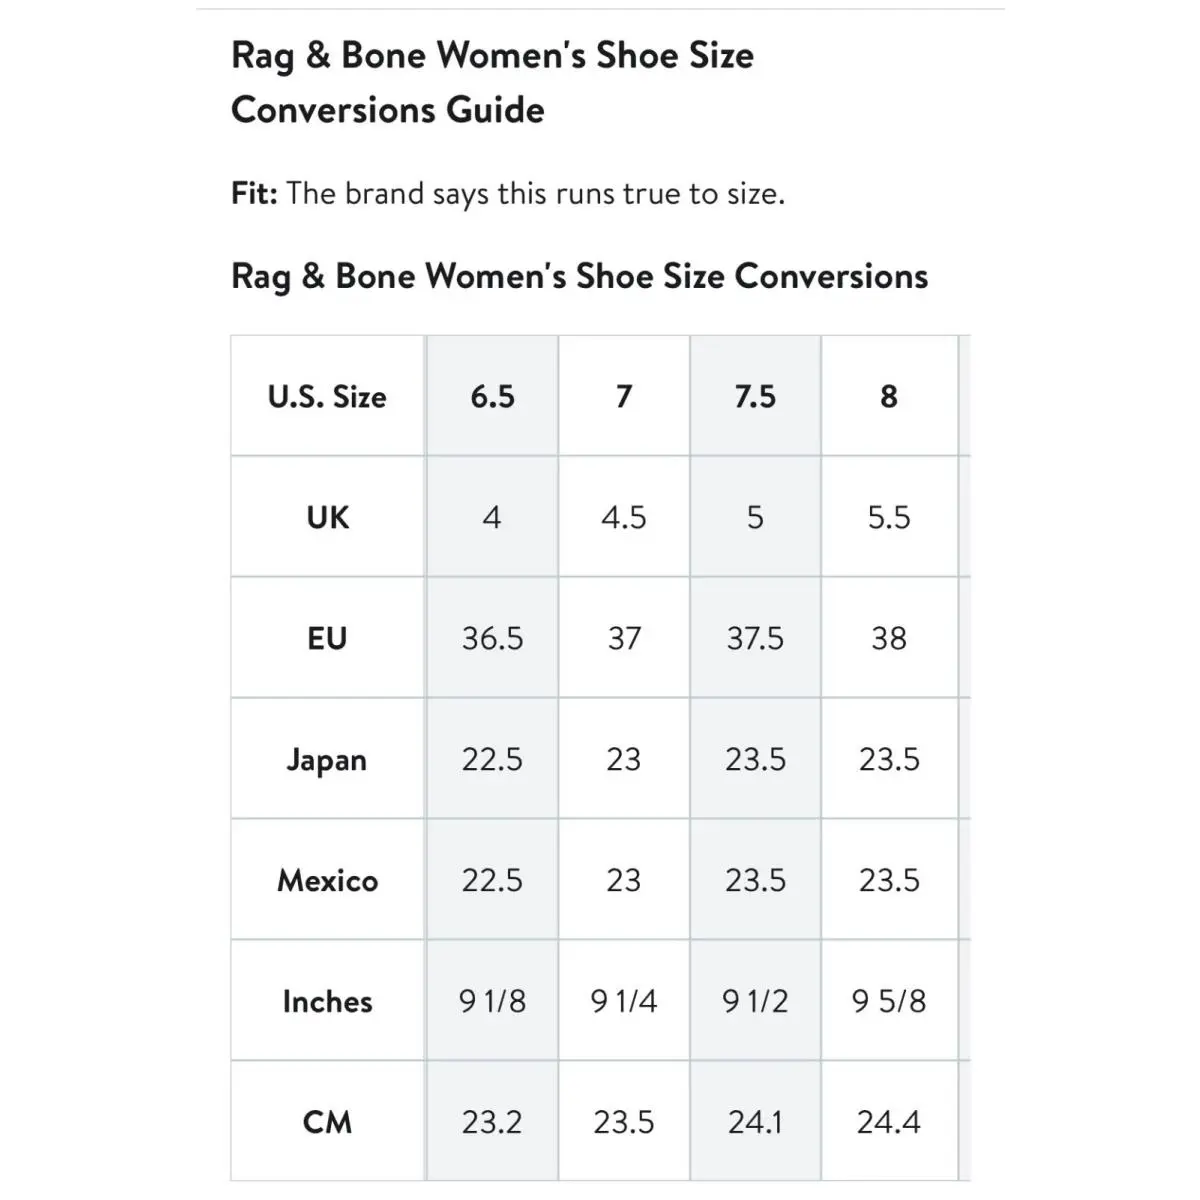Click the EU 36.5 cell
Screen dimensions: 1200x1200
(x=492, y=638)
